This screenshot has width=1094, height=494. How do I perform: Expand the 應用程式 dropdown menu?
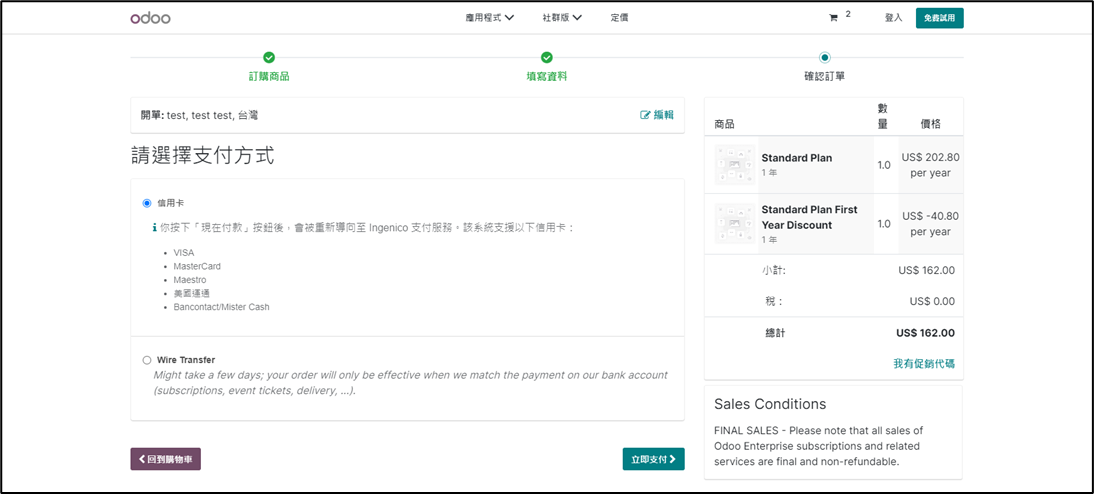490,18
